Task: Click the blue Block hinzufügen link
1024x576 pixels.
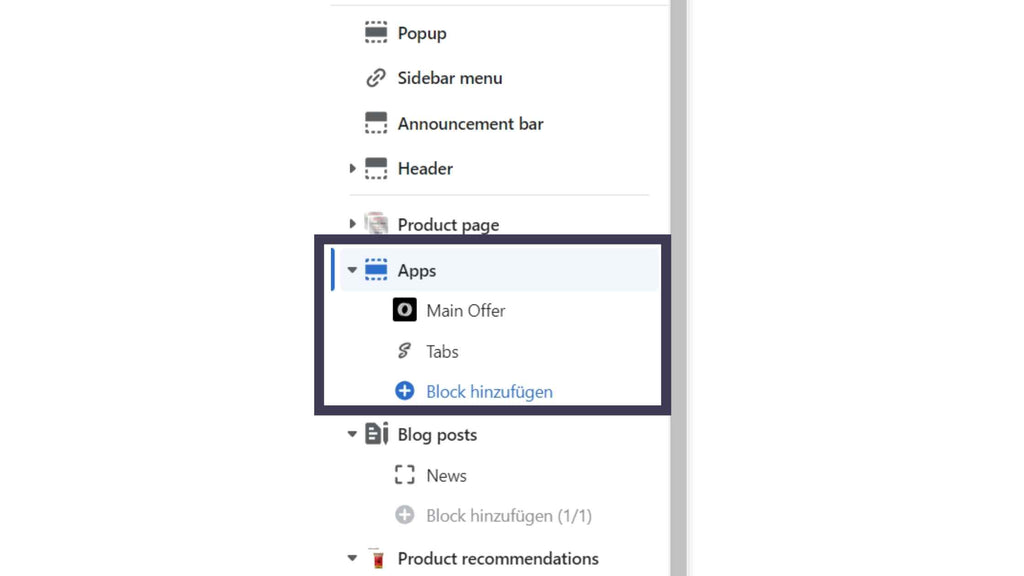Action: point(489,392)
